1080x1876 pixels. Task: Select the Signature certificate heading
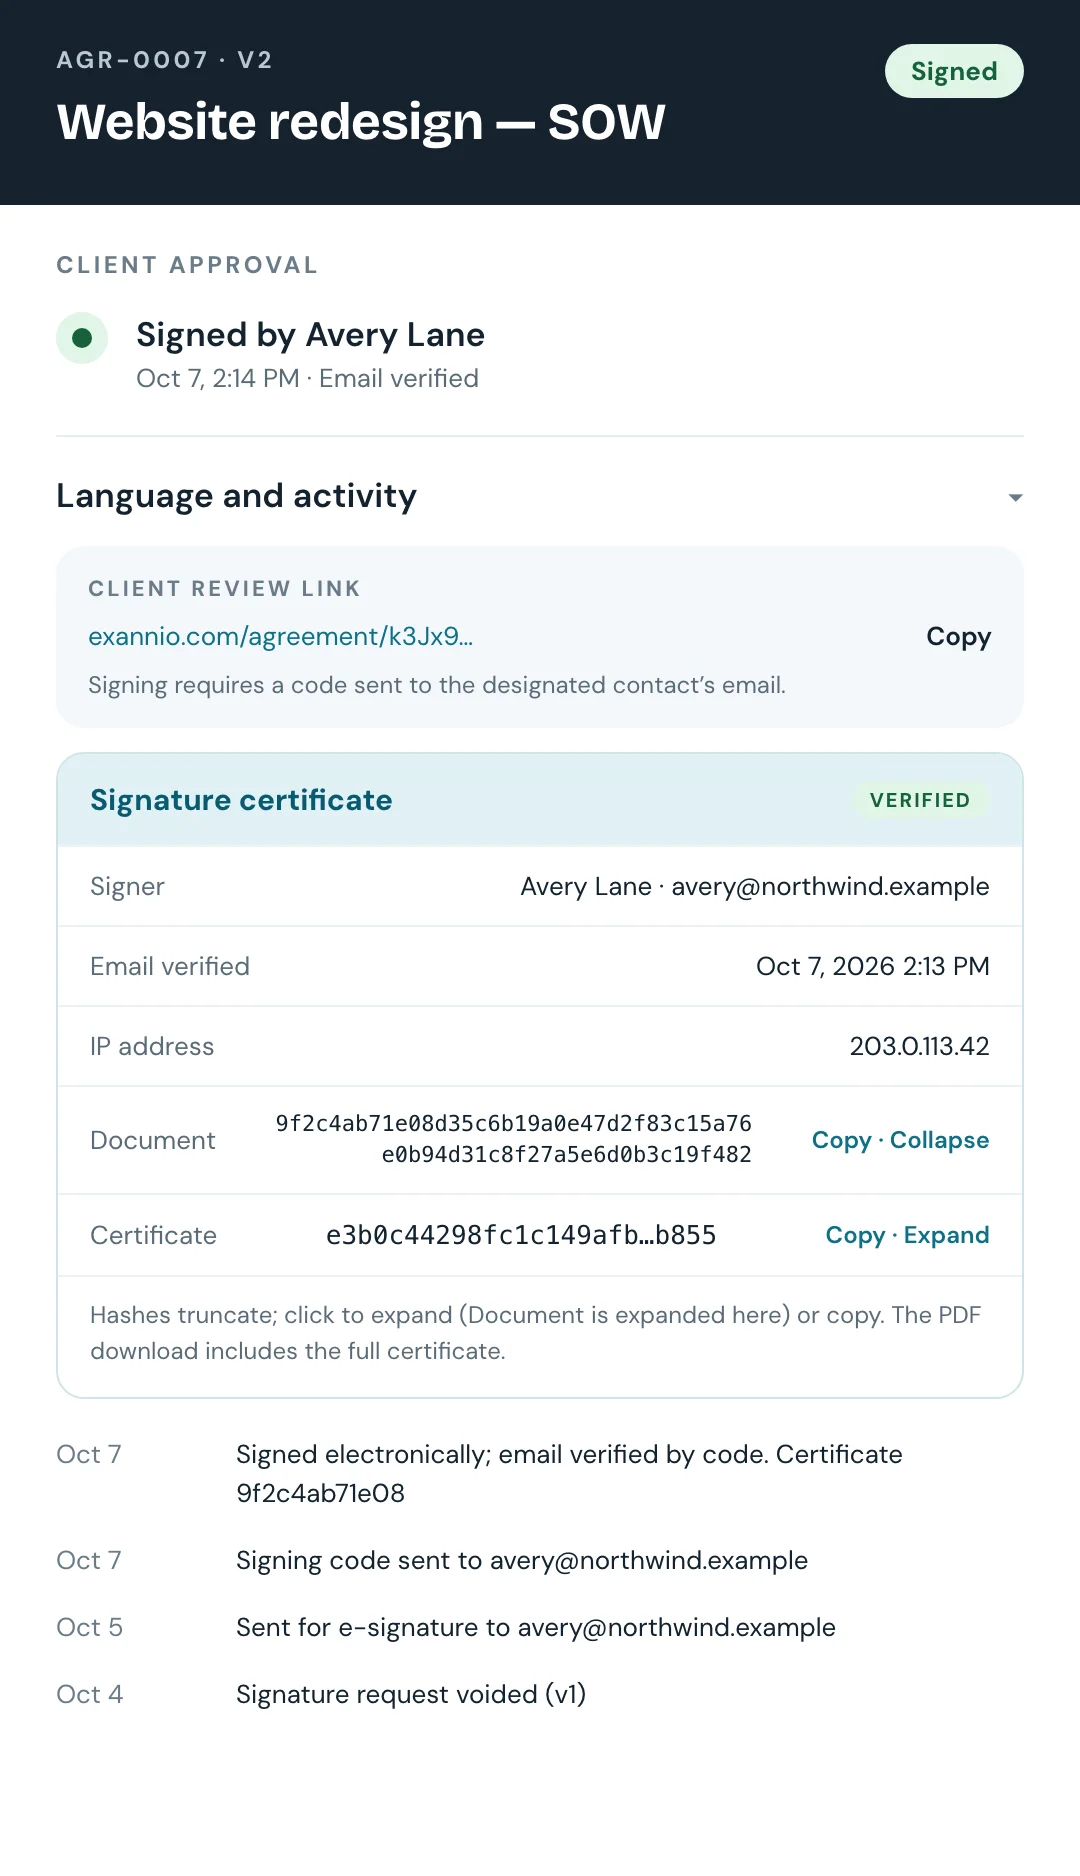tap(241, 800)
